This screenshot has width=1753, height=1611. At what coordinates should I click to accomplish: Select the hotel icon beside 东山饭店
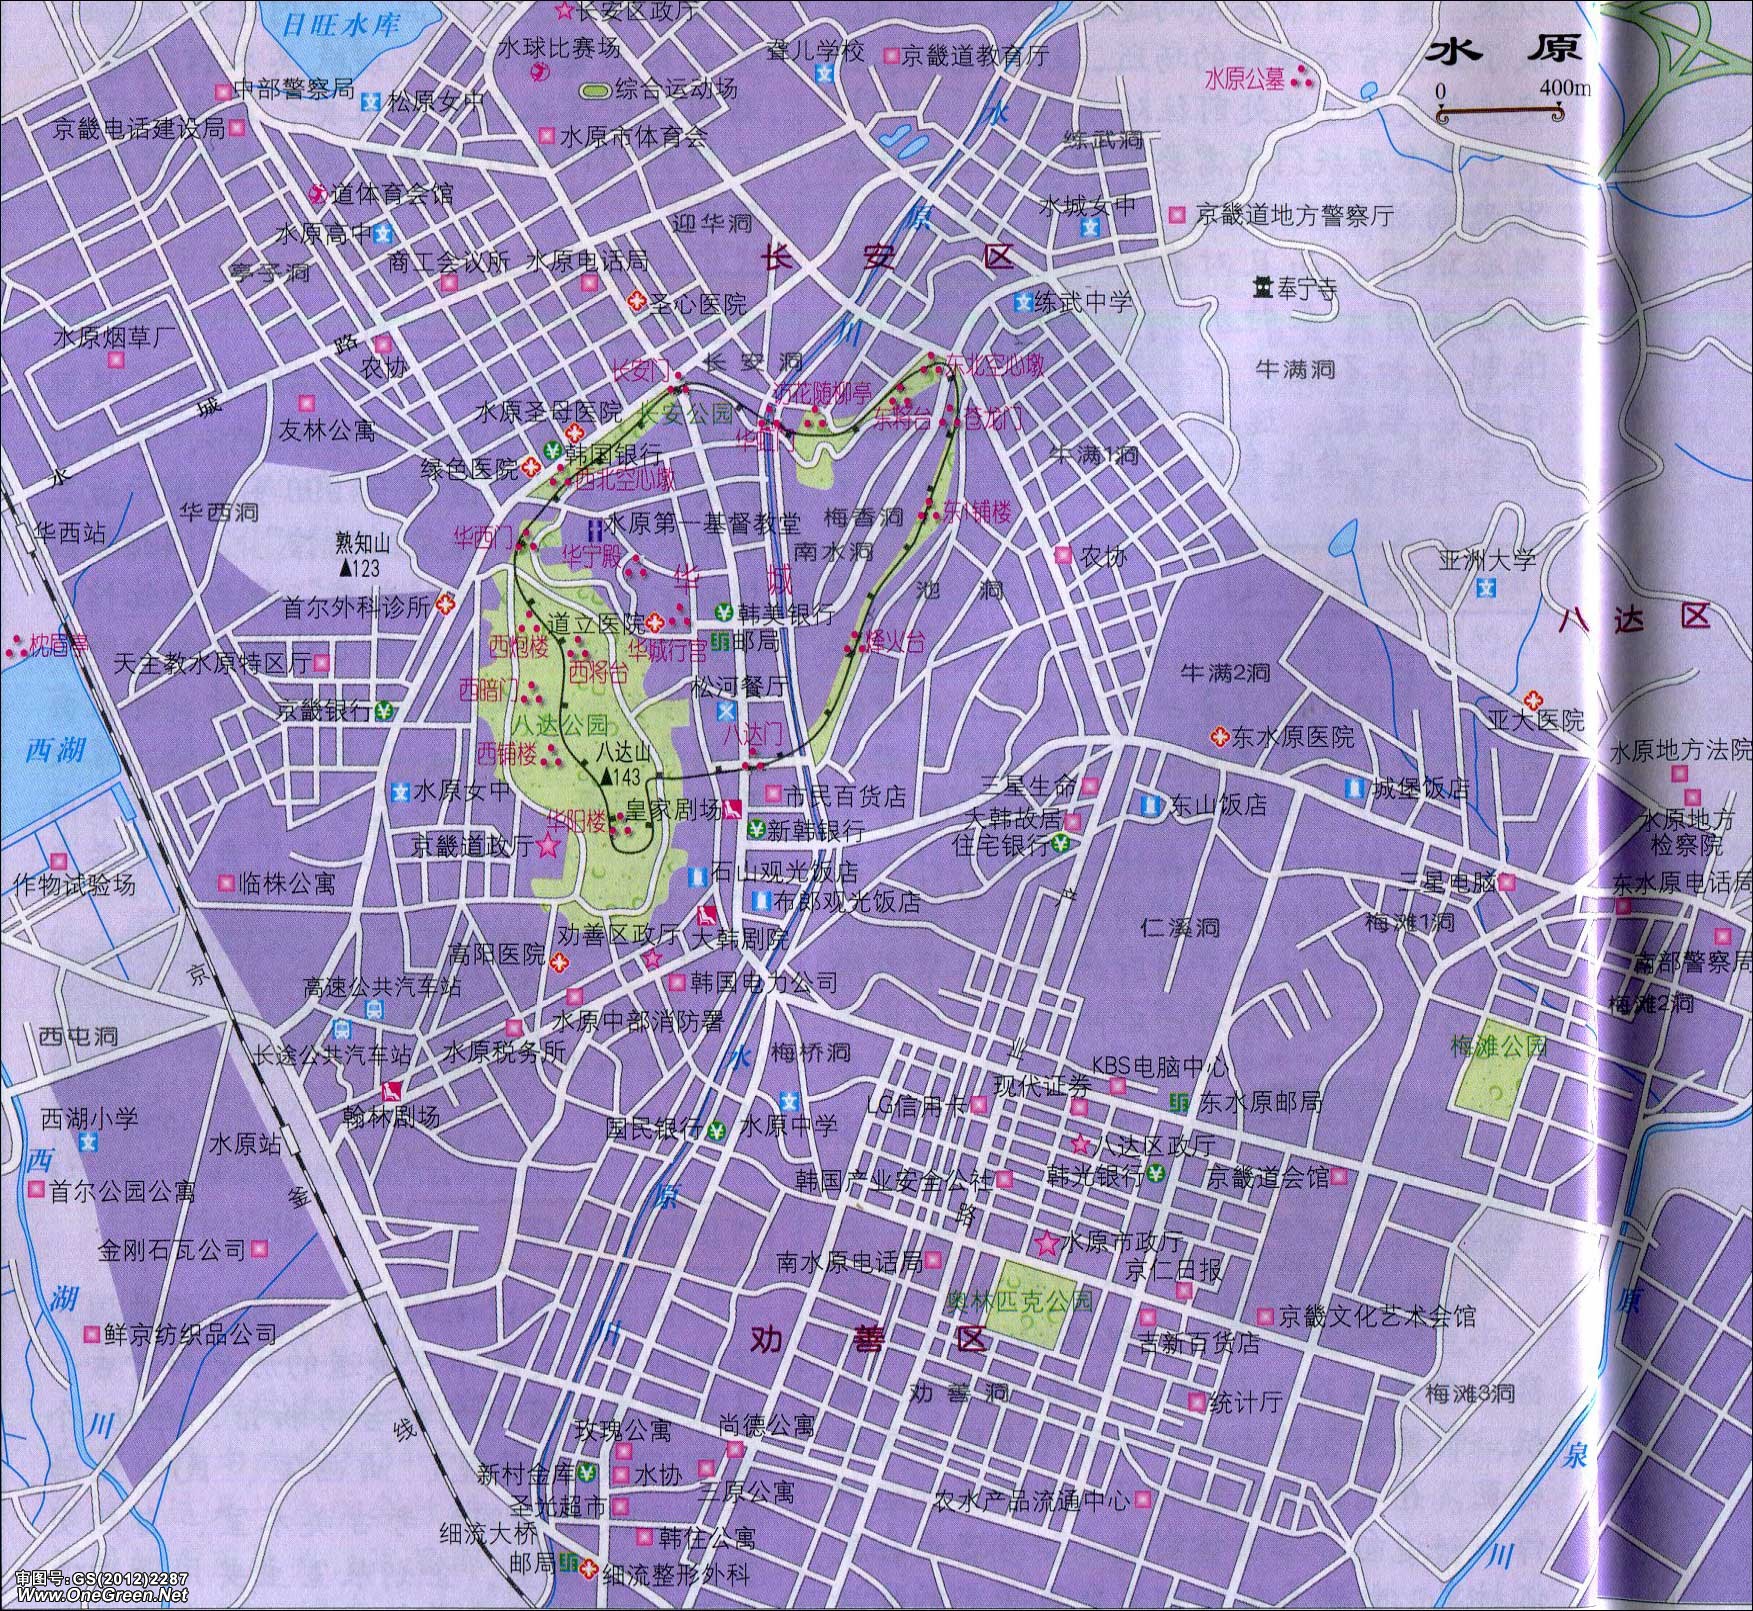[1150, 804]
